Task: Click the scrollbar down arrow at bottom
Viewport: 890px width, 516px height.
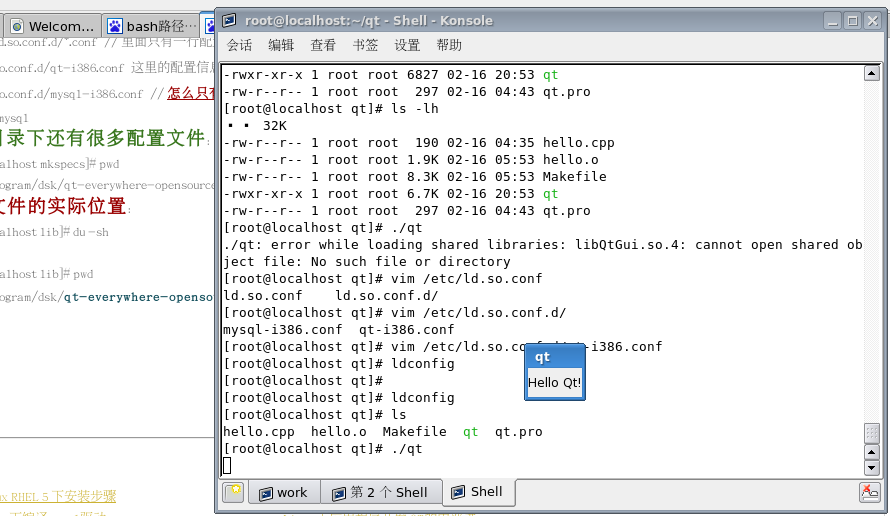Action: click(872, 468)
